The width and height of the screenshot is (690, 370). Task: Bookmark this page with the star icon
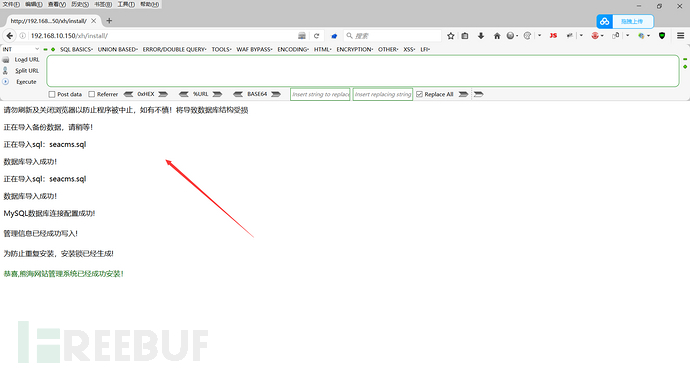(x=451, y=36)
